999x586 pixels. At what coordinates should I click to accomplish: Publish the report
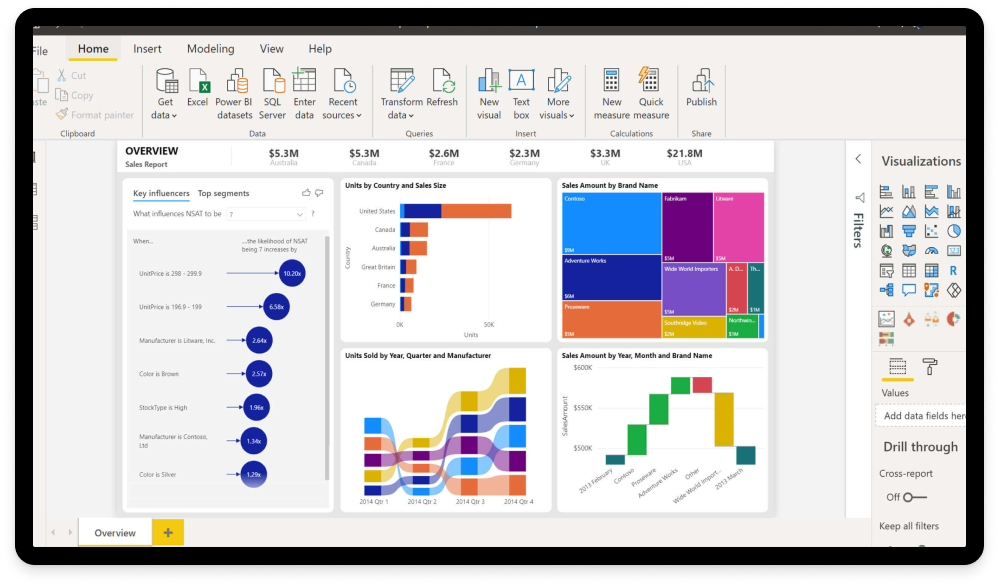(701, 88)
